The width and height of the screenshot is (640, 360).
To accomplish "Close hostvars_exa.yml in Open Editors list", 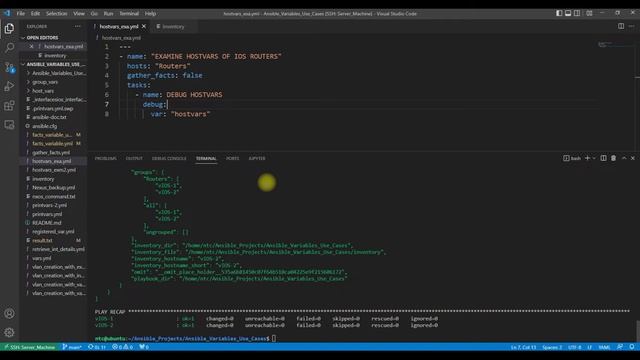I will coord(31,47).
